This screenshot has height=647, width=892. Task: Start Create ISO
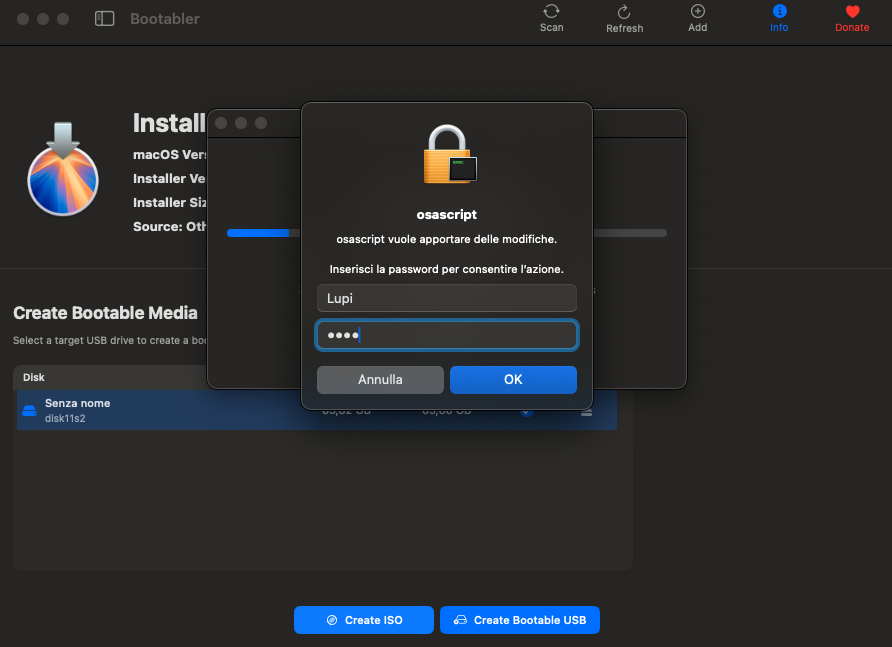(364, 620)
